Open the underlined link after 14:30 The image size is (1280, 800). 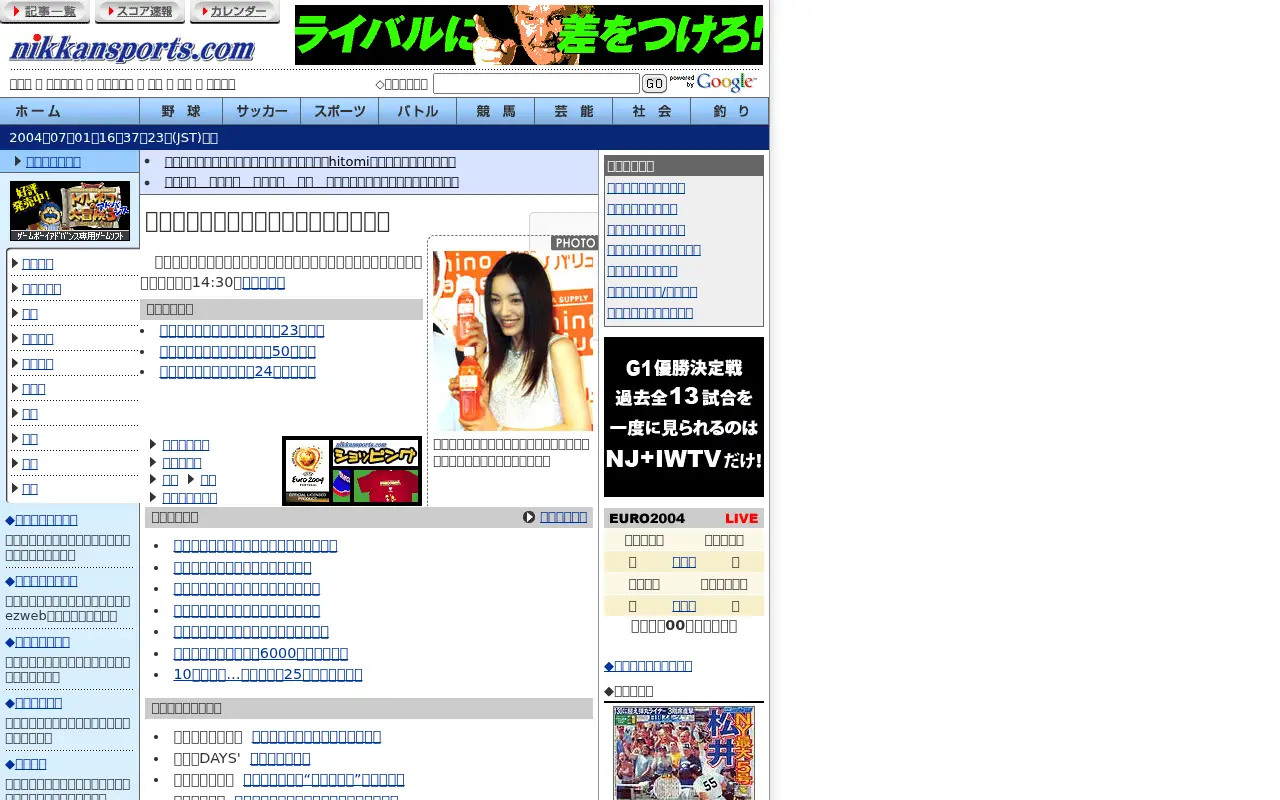click(263, 282)
